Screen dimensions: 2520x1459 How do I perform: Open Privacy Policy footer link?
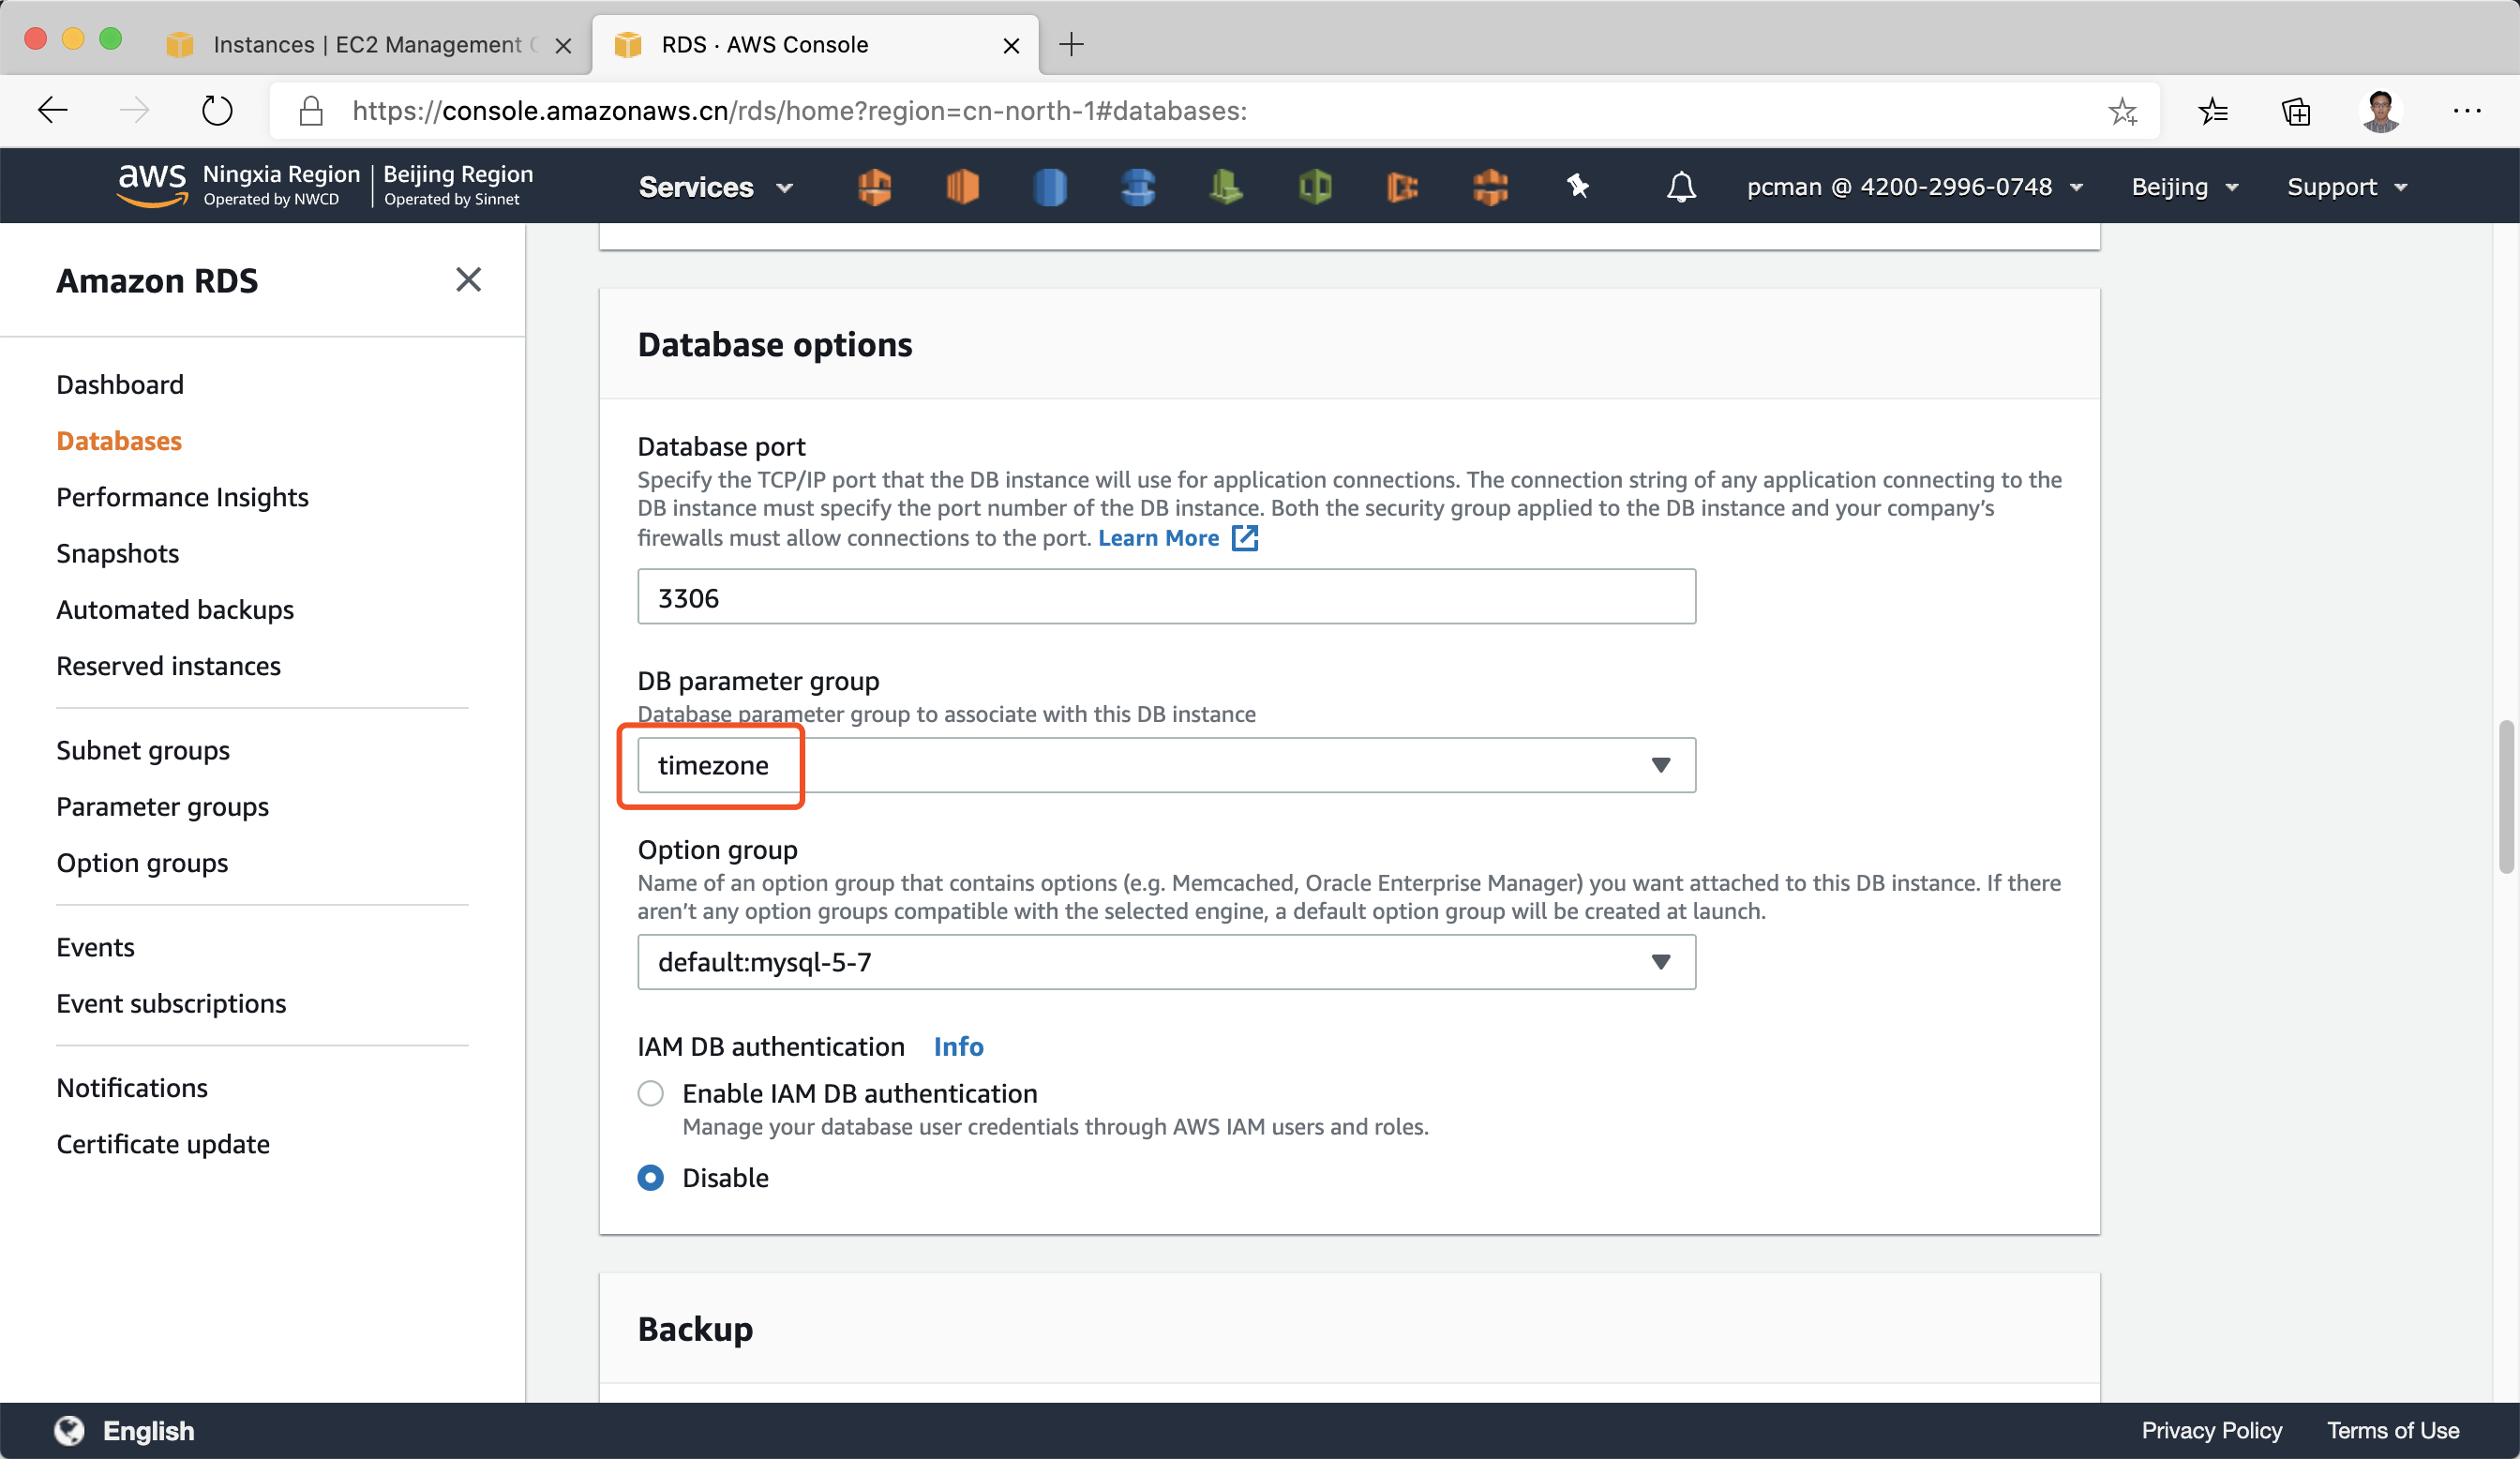click(2211, 1430)
